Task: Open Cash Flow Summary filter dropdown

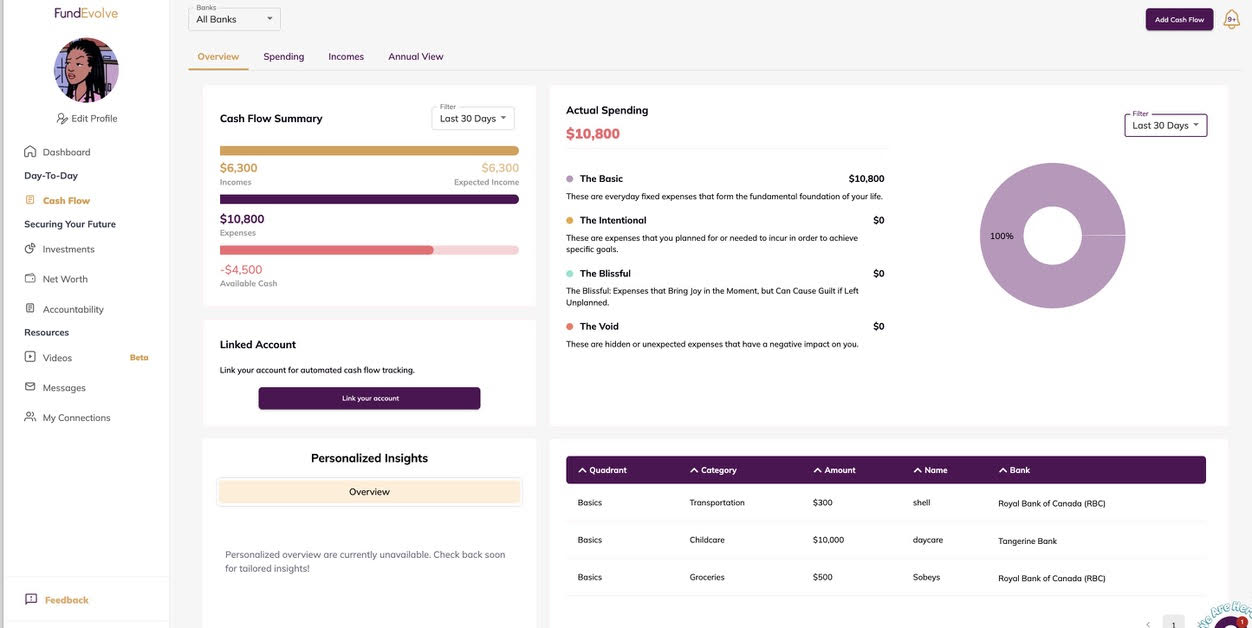Action: (473, 118)
